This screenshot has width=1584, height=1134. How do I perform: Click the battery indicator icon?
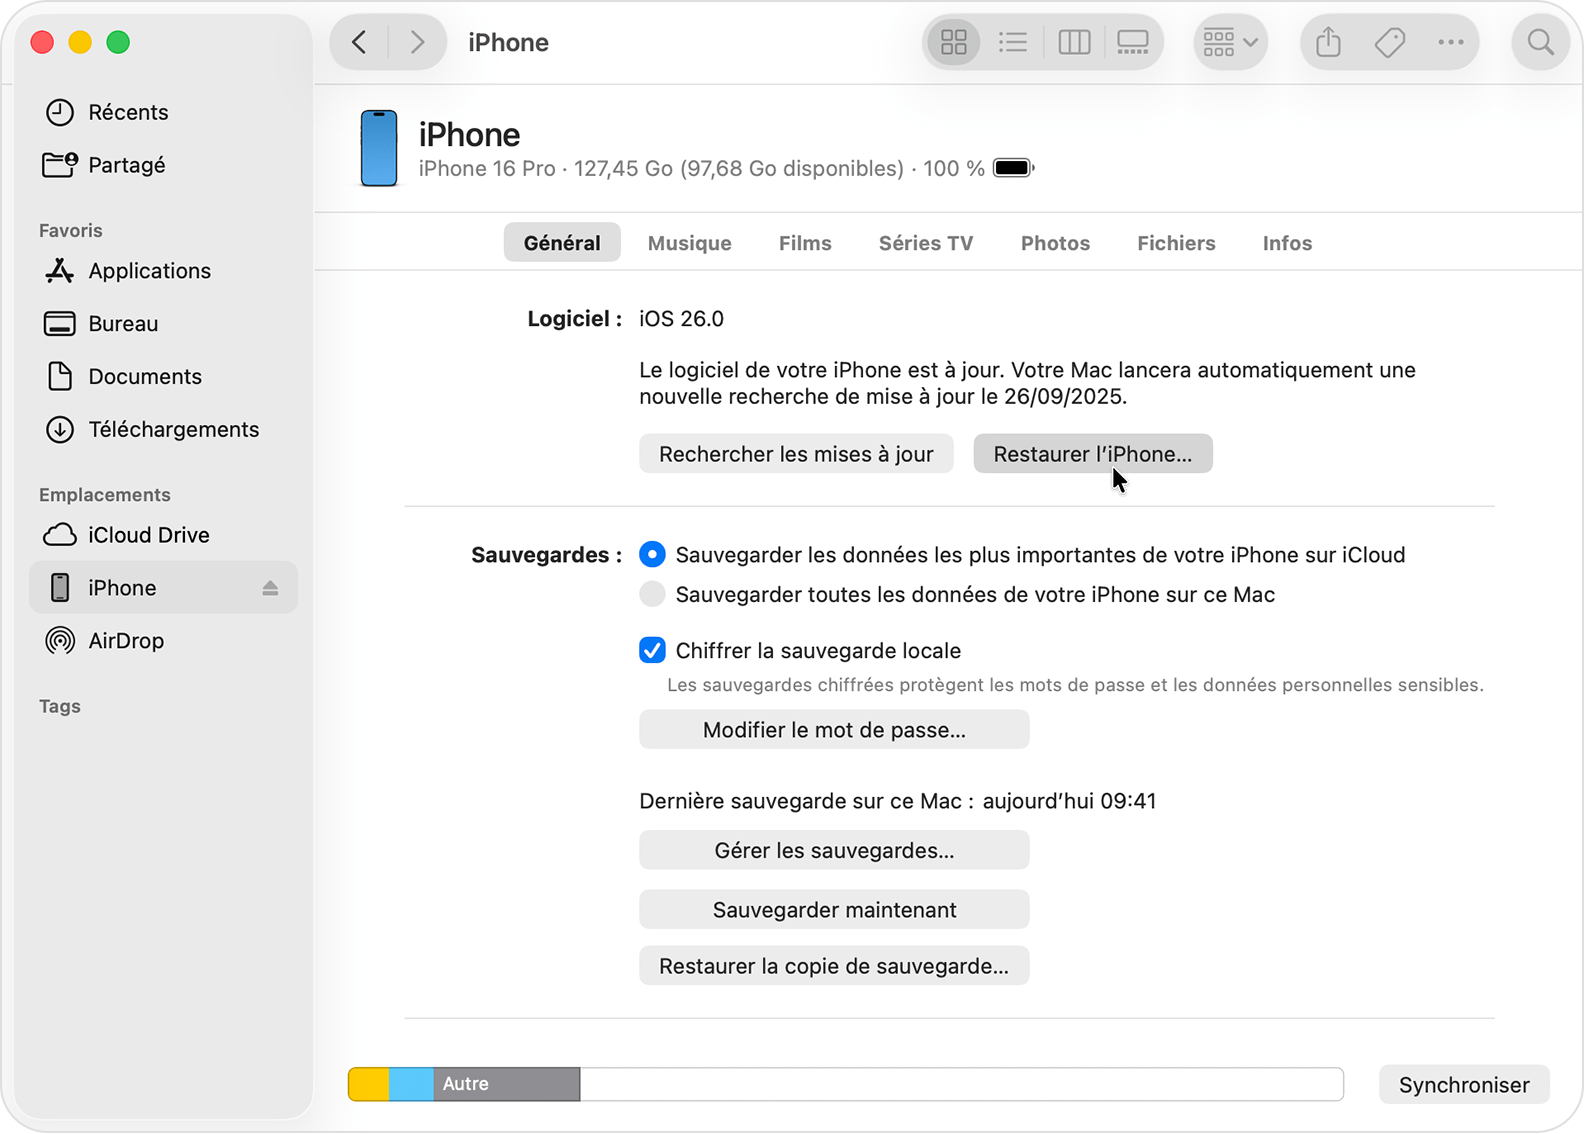pos(1014,168)
